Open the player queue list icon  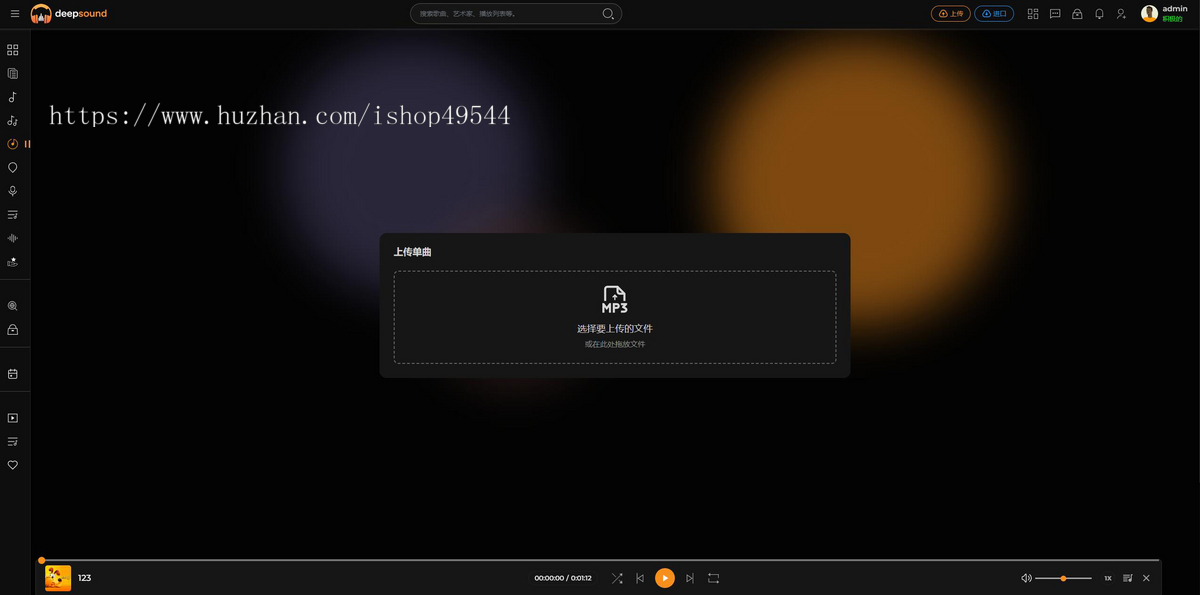pyautogui.click(x=1128, y=578)
